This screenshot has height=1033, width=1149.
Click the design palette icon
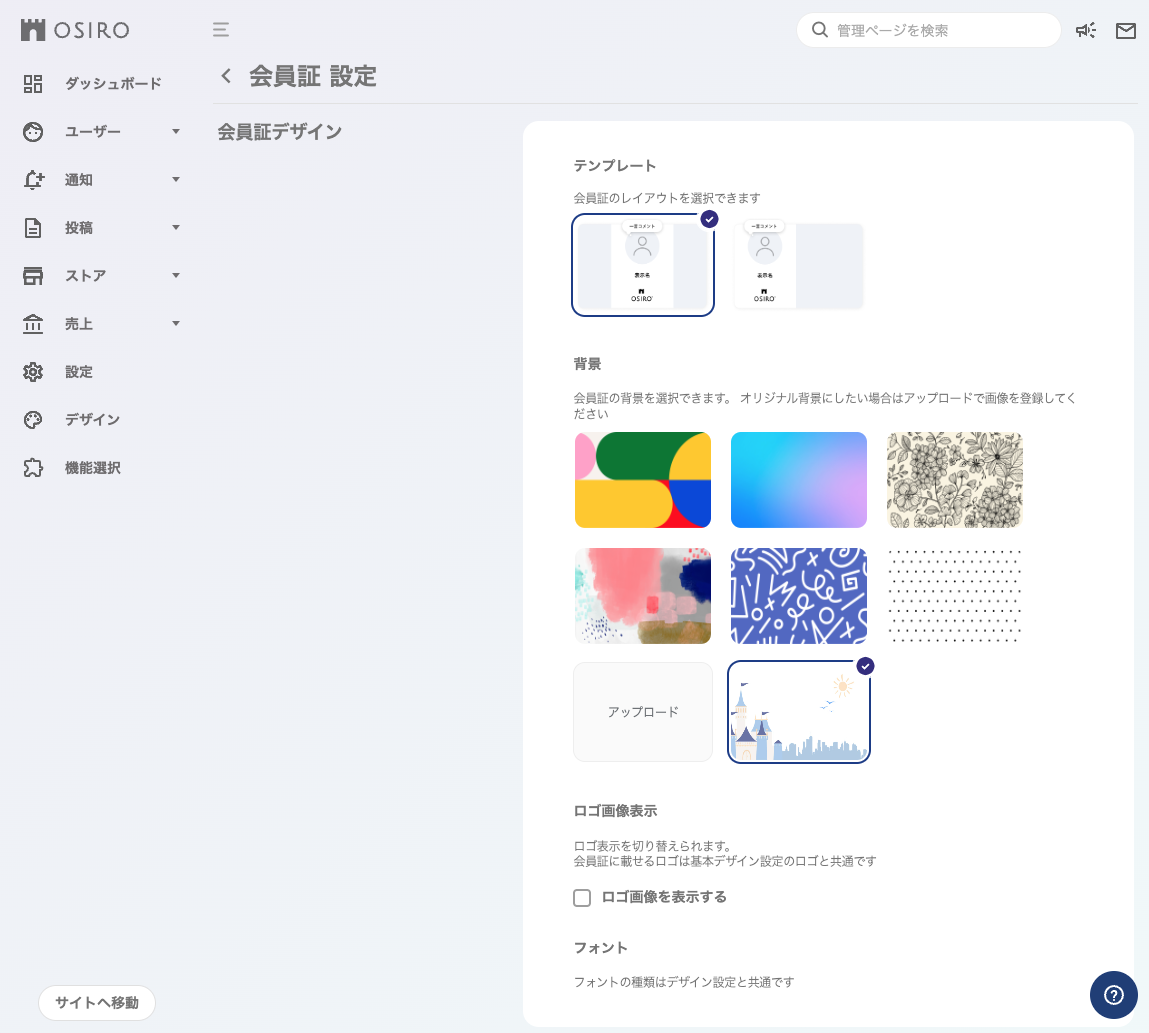(x=33, y=420)
